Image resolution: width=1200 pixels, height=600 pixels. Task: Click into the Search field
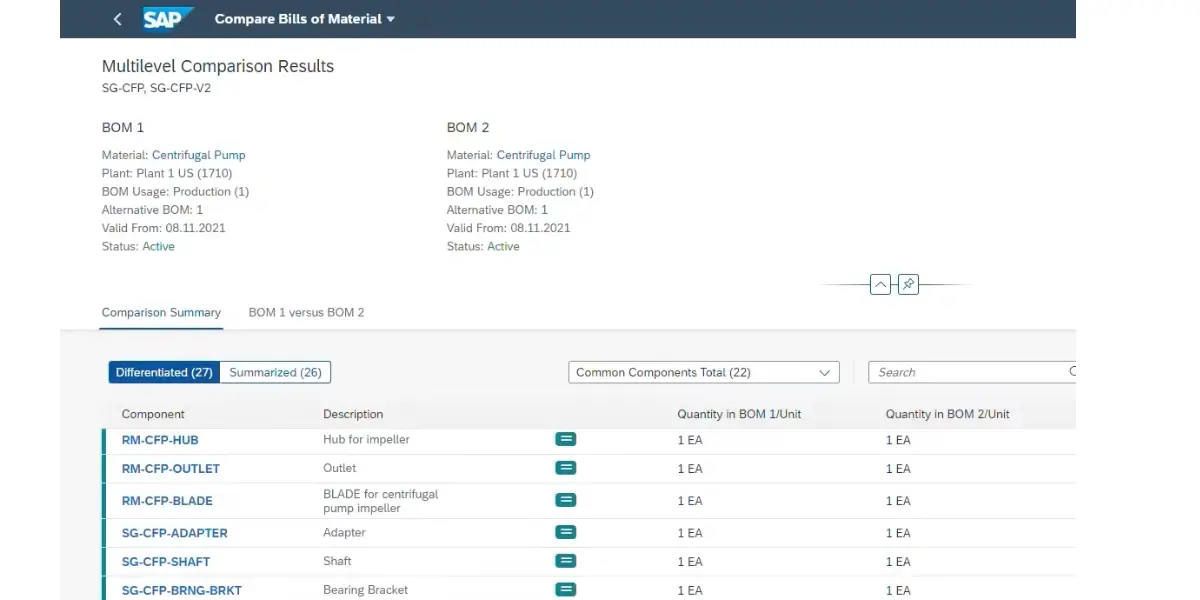tap(965, 372)
